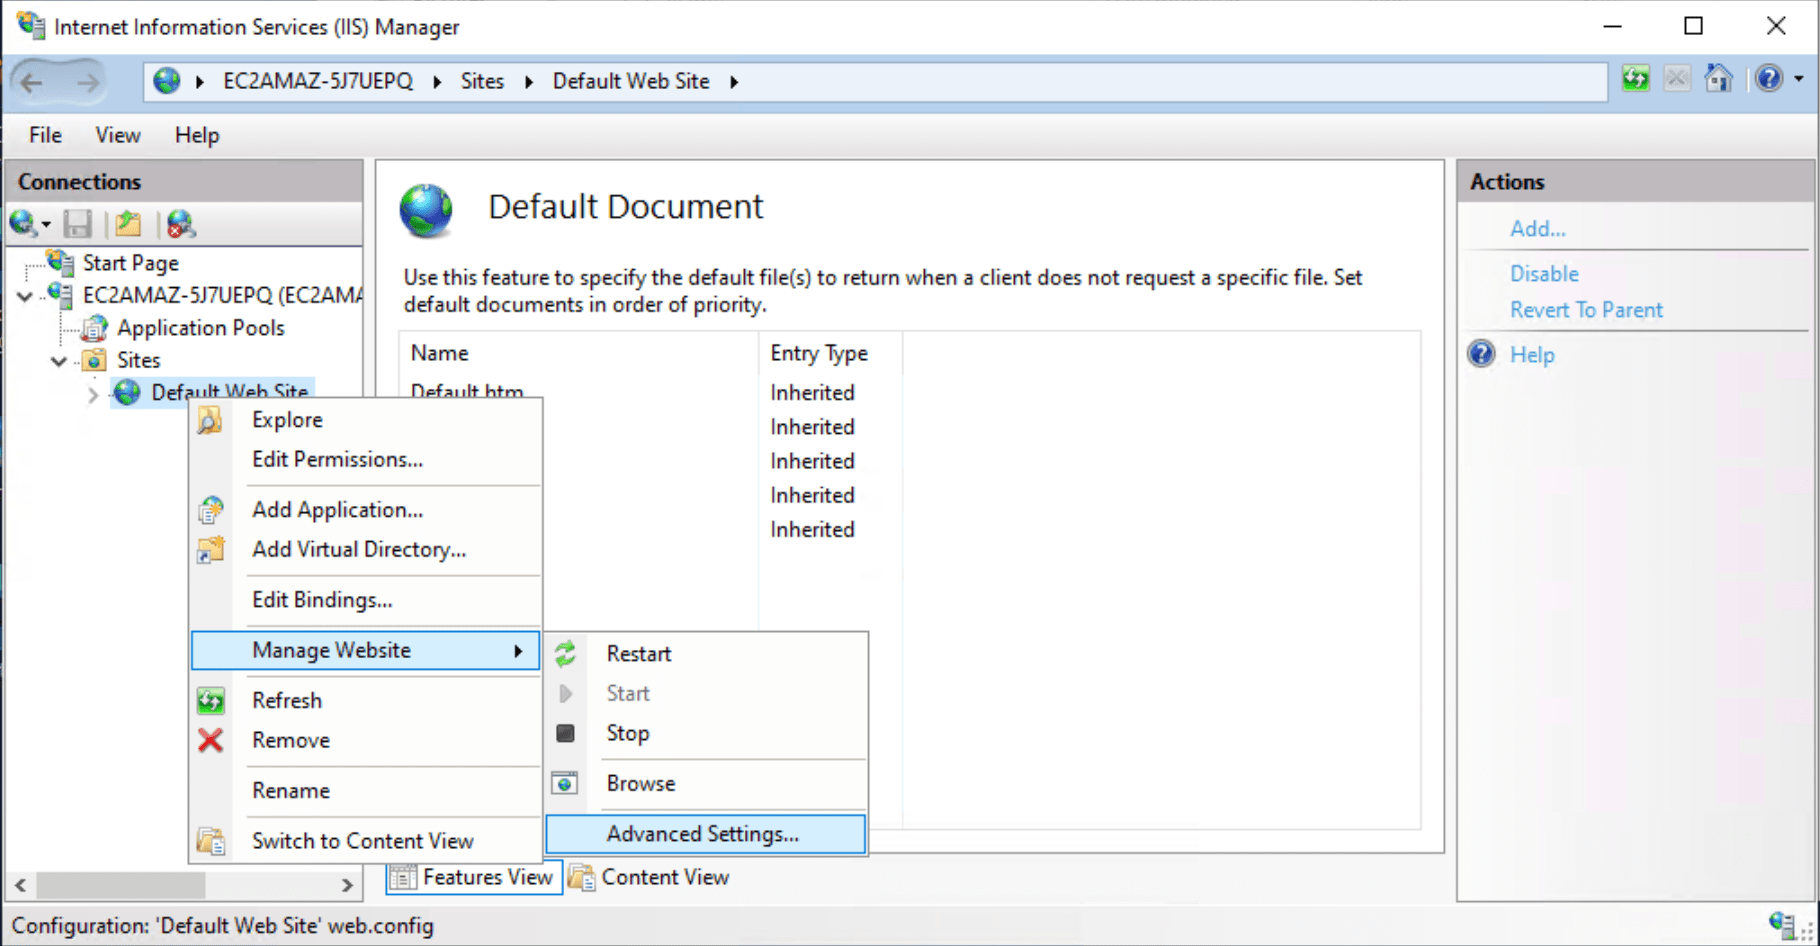Click the Help link in Actions pane
Image resolution: width=1820 pixels, height=946 pixels.
[x=1532, y=355]
